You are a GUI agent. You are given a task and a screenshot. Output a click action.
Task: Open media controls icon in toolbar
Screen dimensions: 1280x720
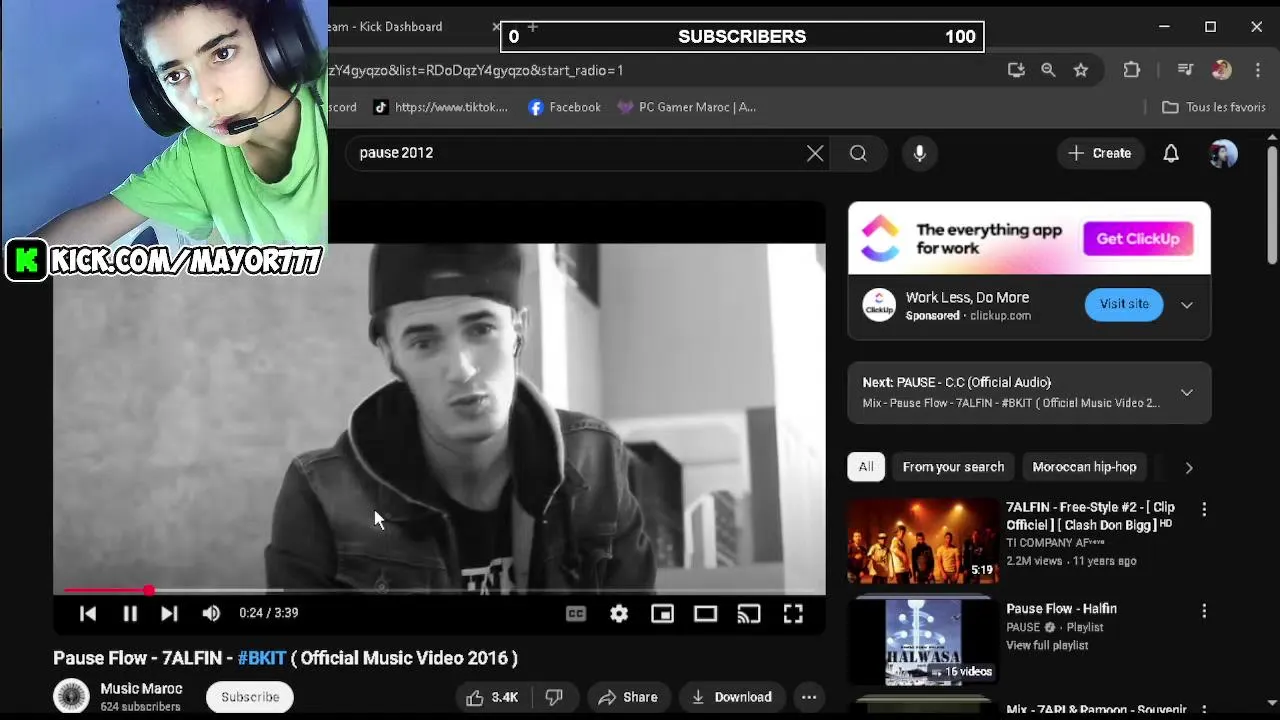pyautogui.click(x=1186, y=70)
